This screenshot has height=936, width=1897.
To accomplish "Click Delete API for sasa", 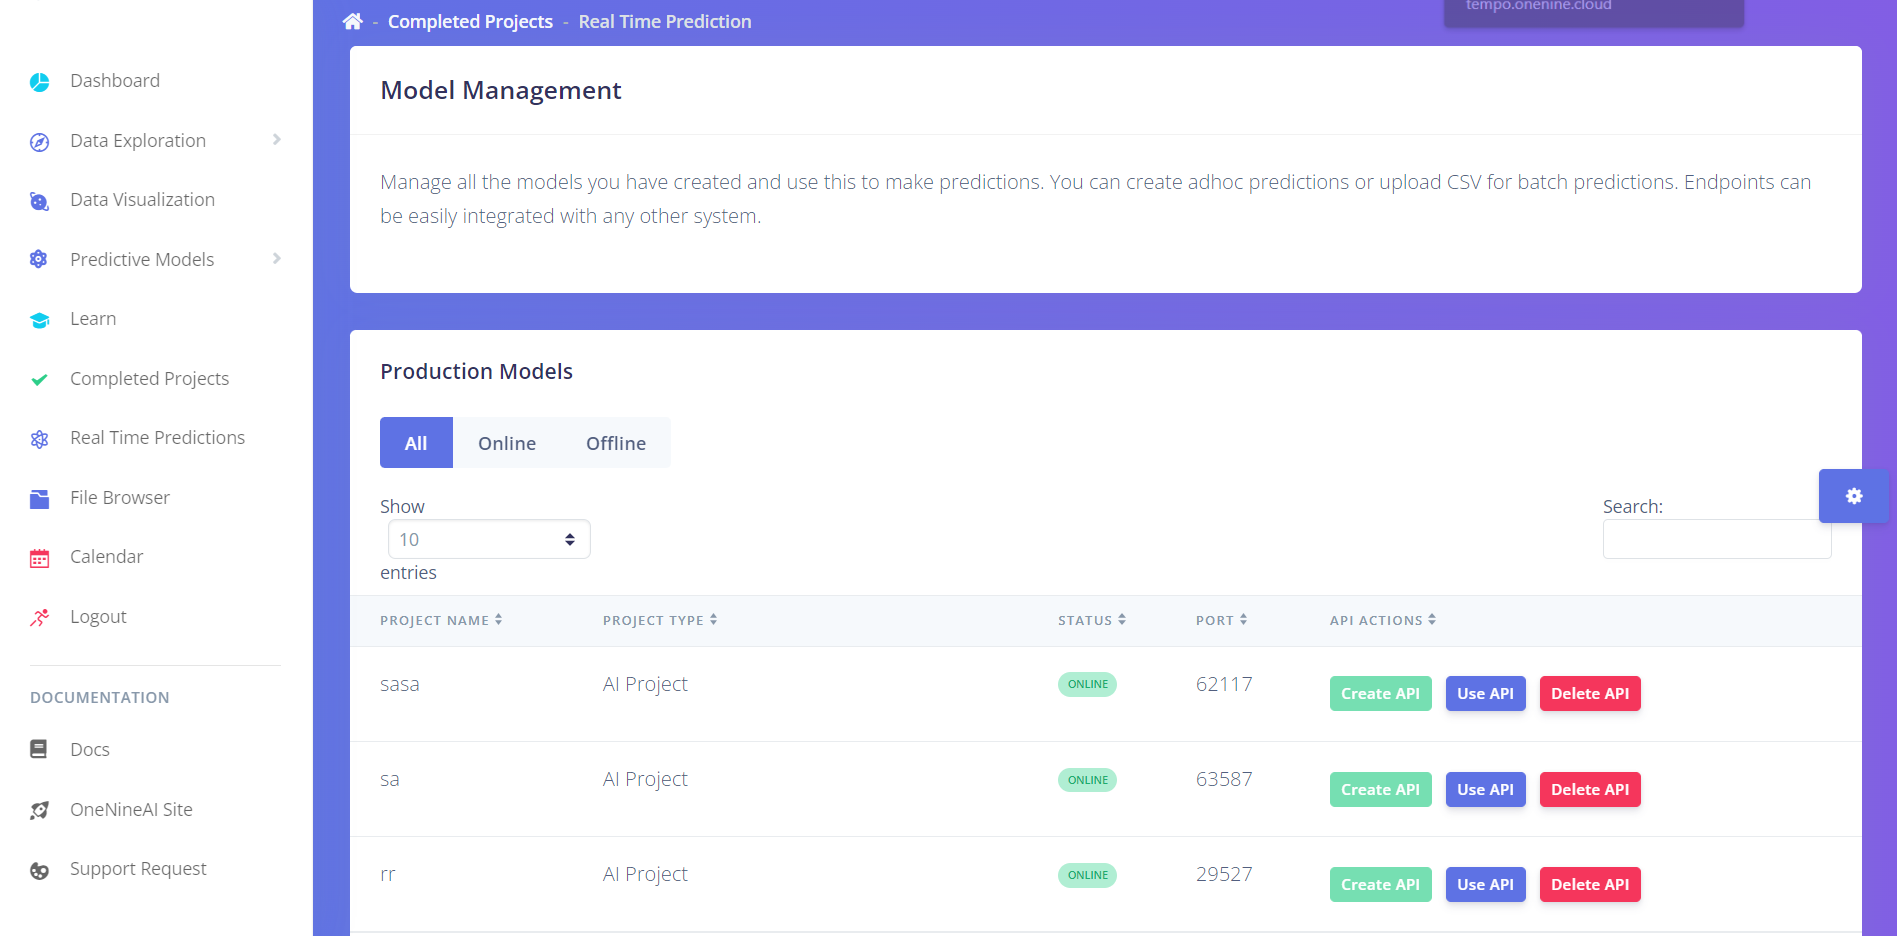I will pos(1590,694).
